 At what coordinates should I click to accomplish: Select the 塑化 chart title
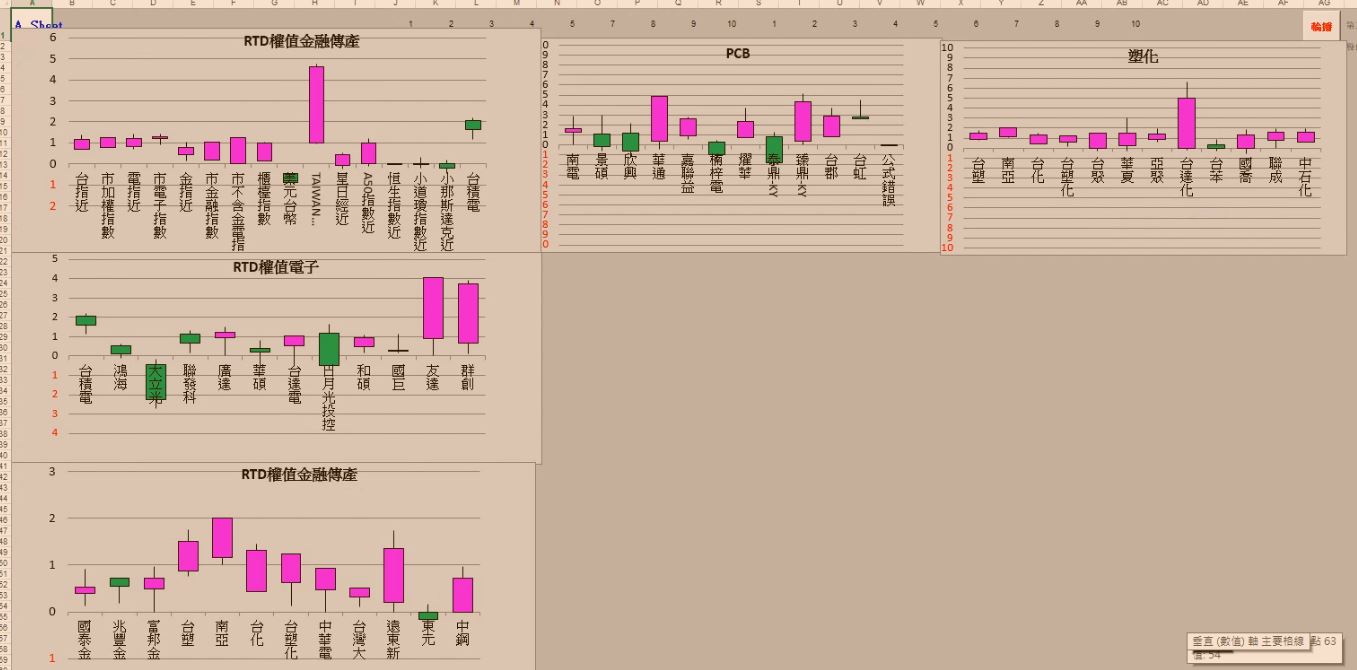click(1143, 57)
